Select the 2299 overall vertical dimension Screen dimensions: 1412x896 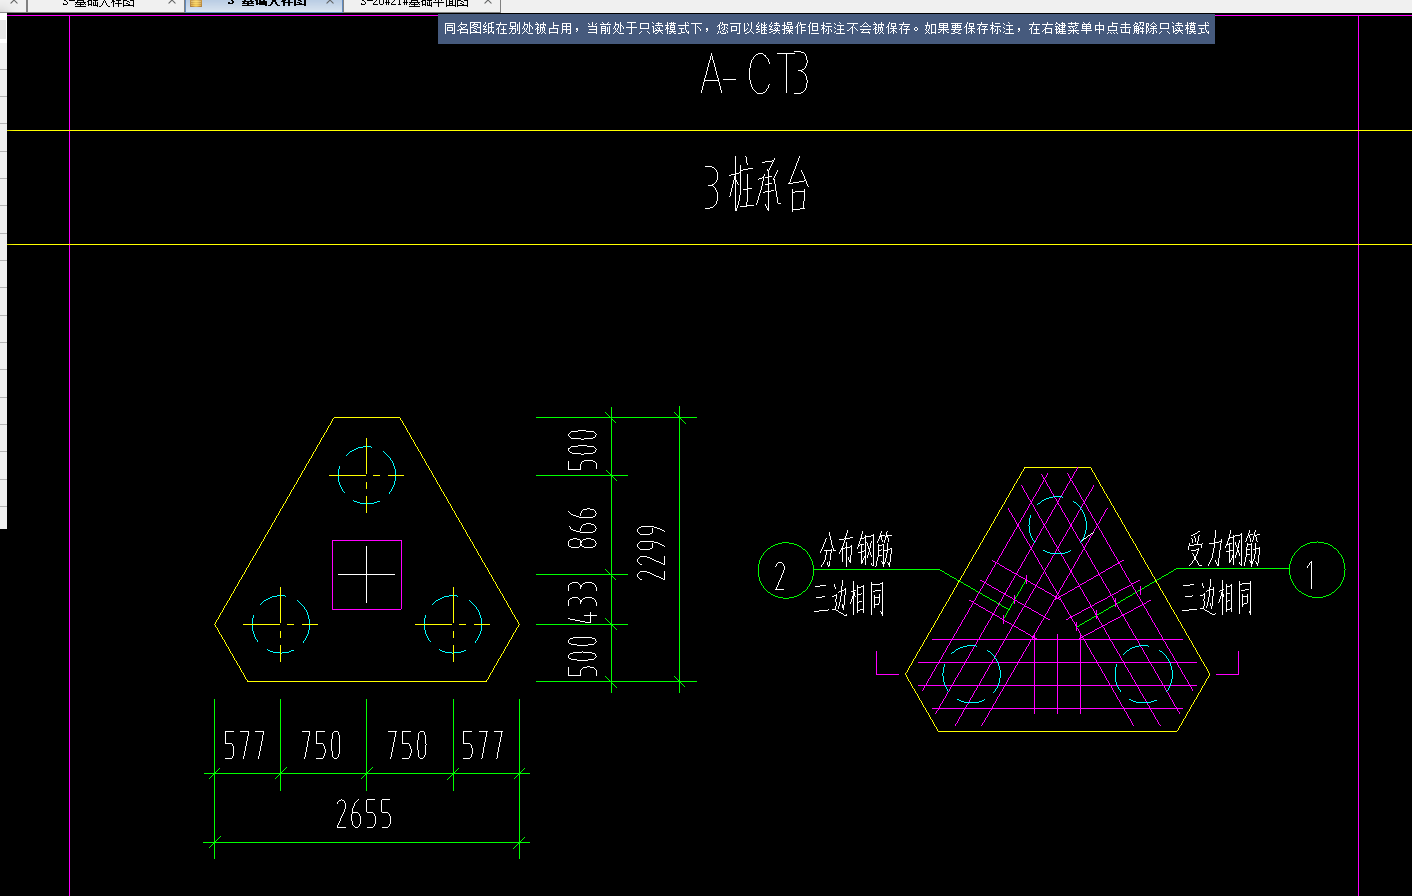(x=651, y=552)
